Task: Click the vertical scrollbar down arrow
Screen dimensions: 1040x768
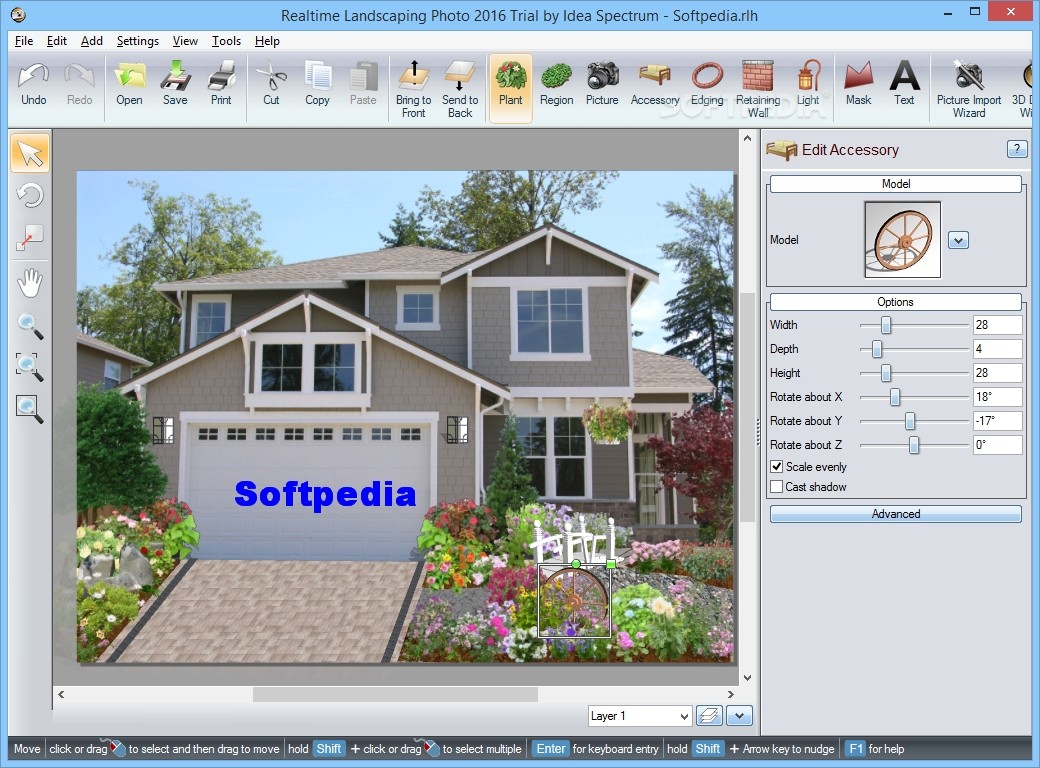Action: coord(748,678)
